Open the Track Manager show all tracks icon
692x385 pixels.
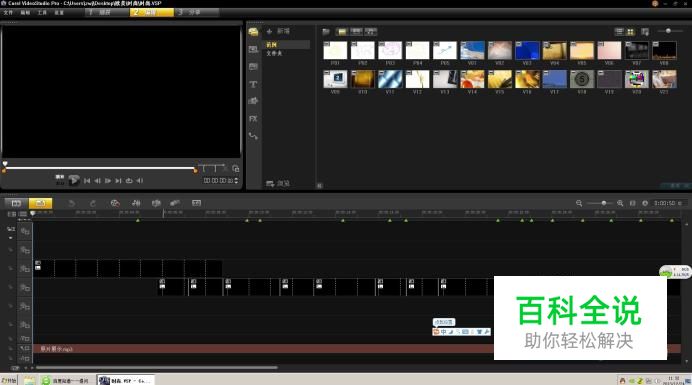(11, 214)
